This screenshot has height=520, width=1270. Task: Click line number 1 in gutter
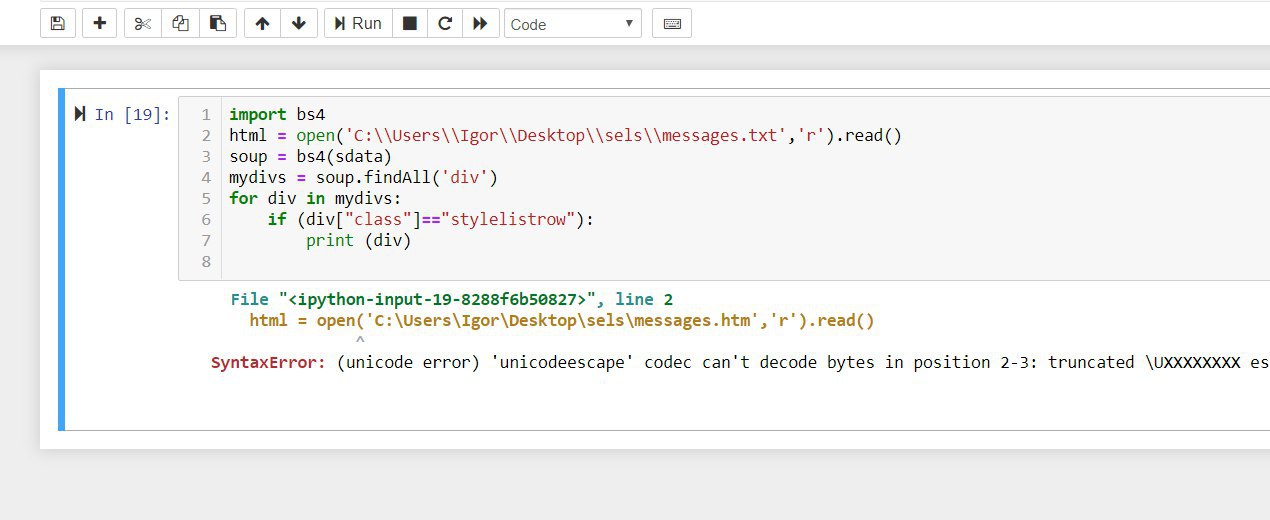tap(205, 115)
